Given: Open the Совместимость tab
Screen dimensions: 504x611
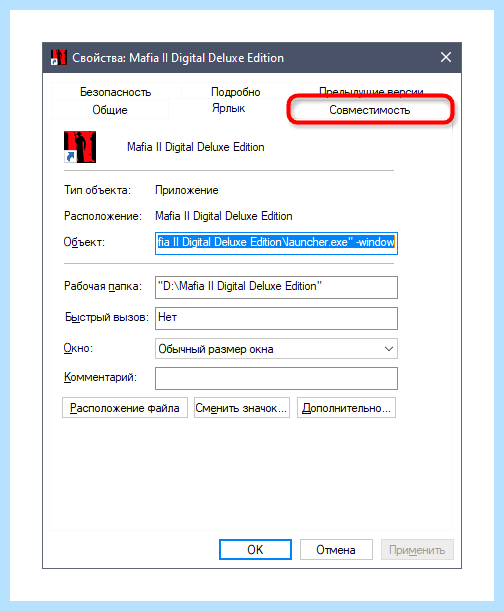Looking at the screenshot, I should pyautogui.click(x=370, y=110).
